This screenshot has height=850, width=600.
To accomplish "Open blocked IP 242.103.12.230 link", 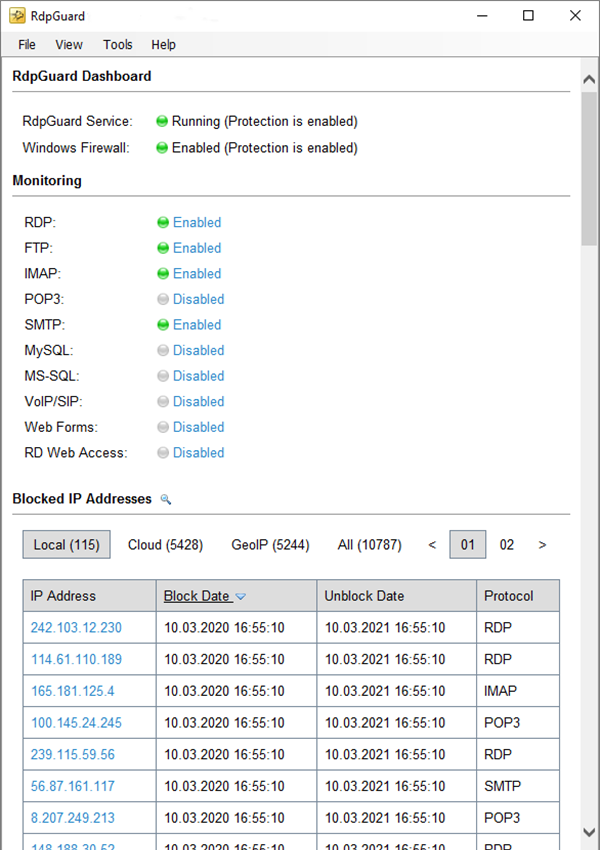I will pos(76,628).
